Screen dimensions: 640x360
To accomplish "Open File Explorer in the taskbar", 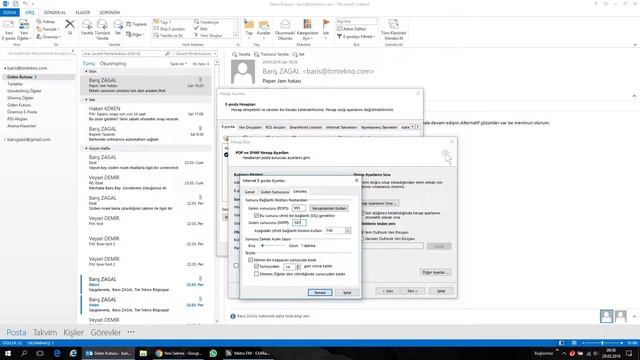I will (x=143, y=353).
